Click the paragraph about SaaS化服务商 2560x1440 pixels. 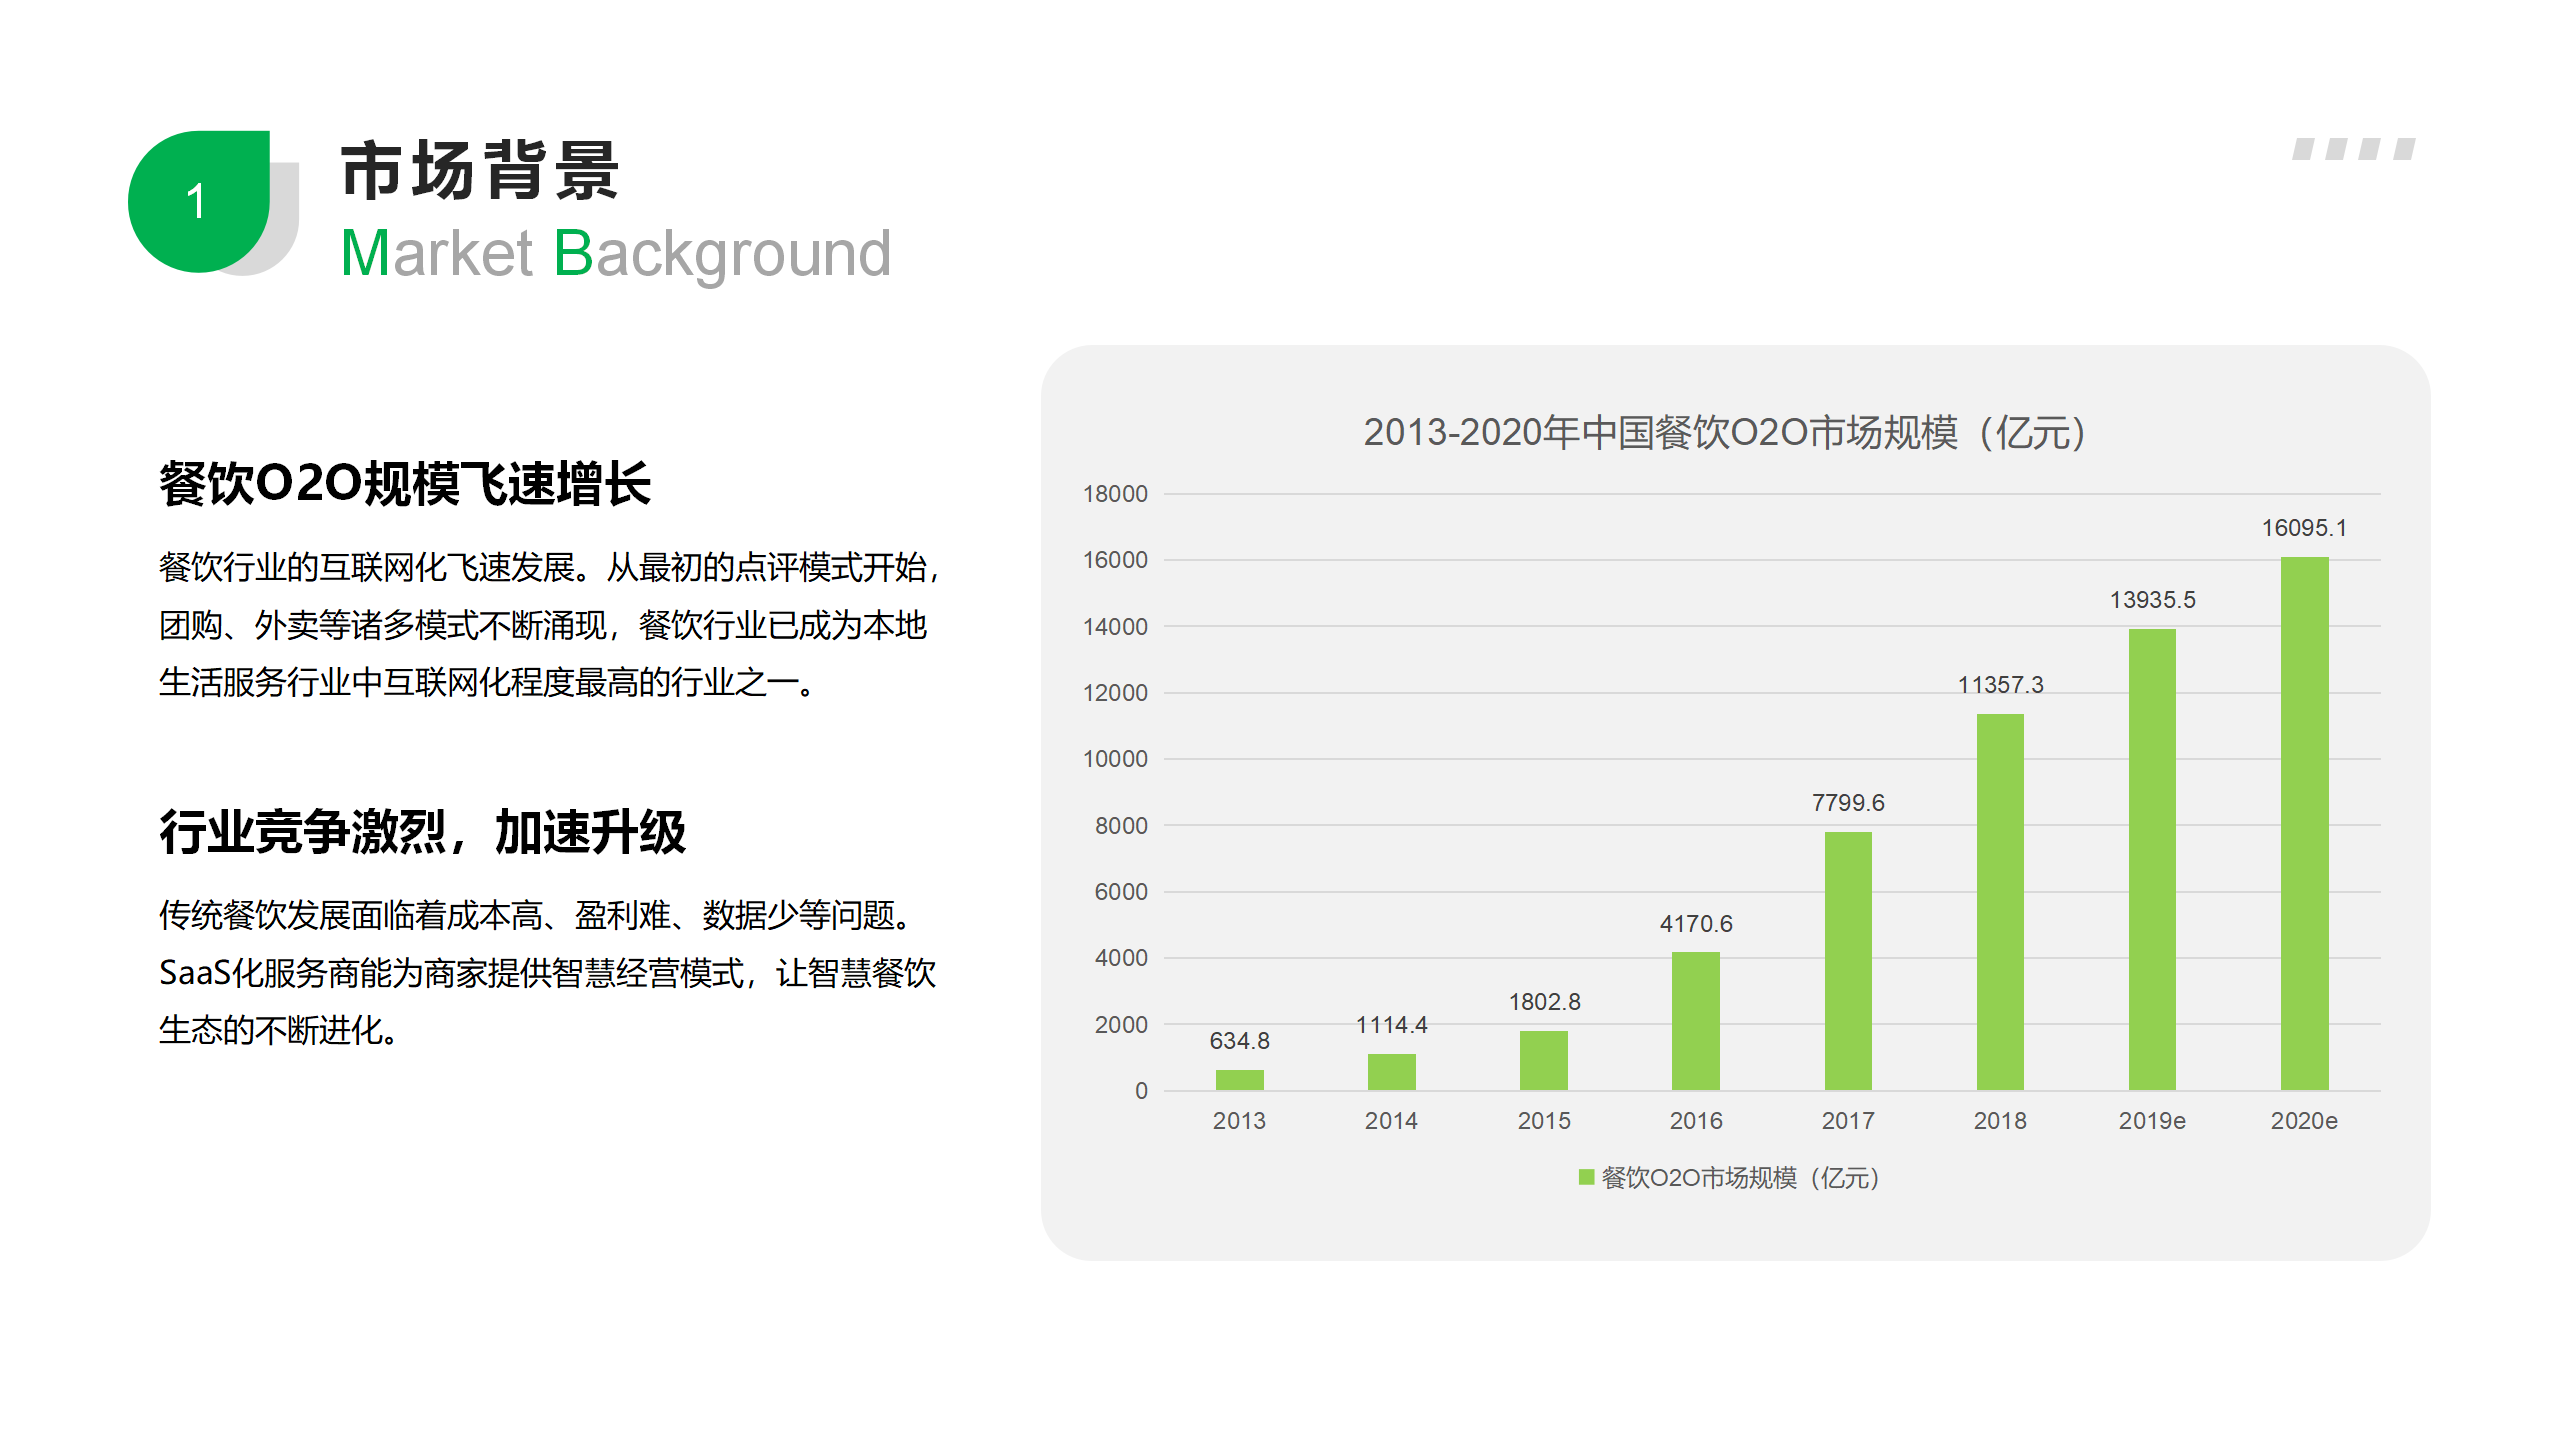click(x=547, y=972)
